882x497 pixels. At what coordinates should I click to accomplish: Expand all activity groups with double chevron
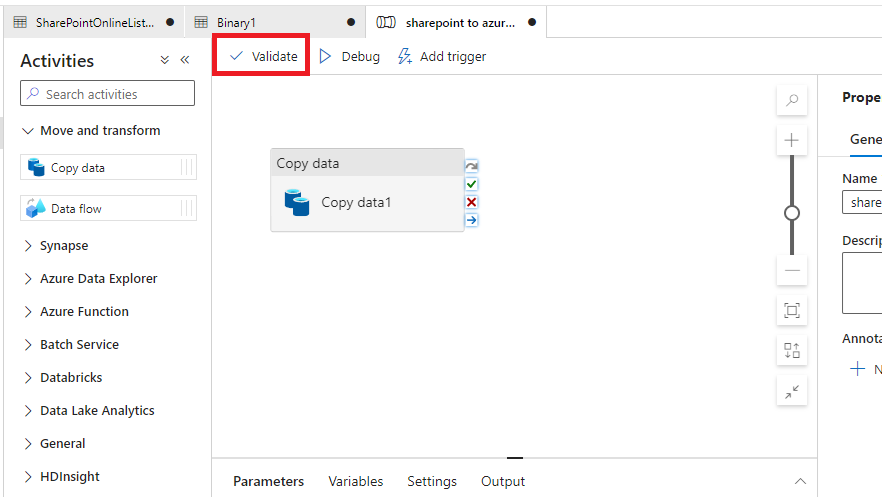pyautogui.click(x=164, y=60)
